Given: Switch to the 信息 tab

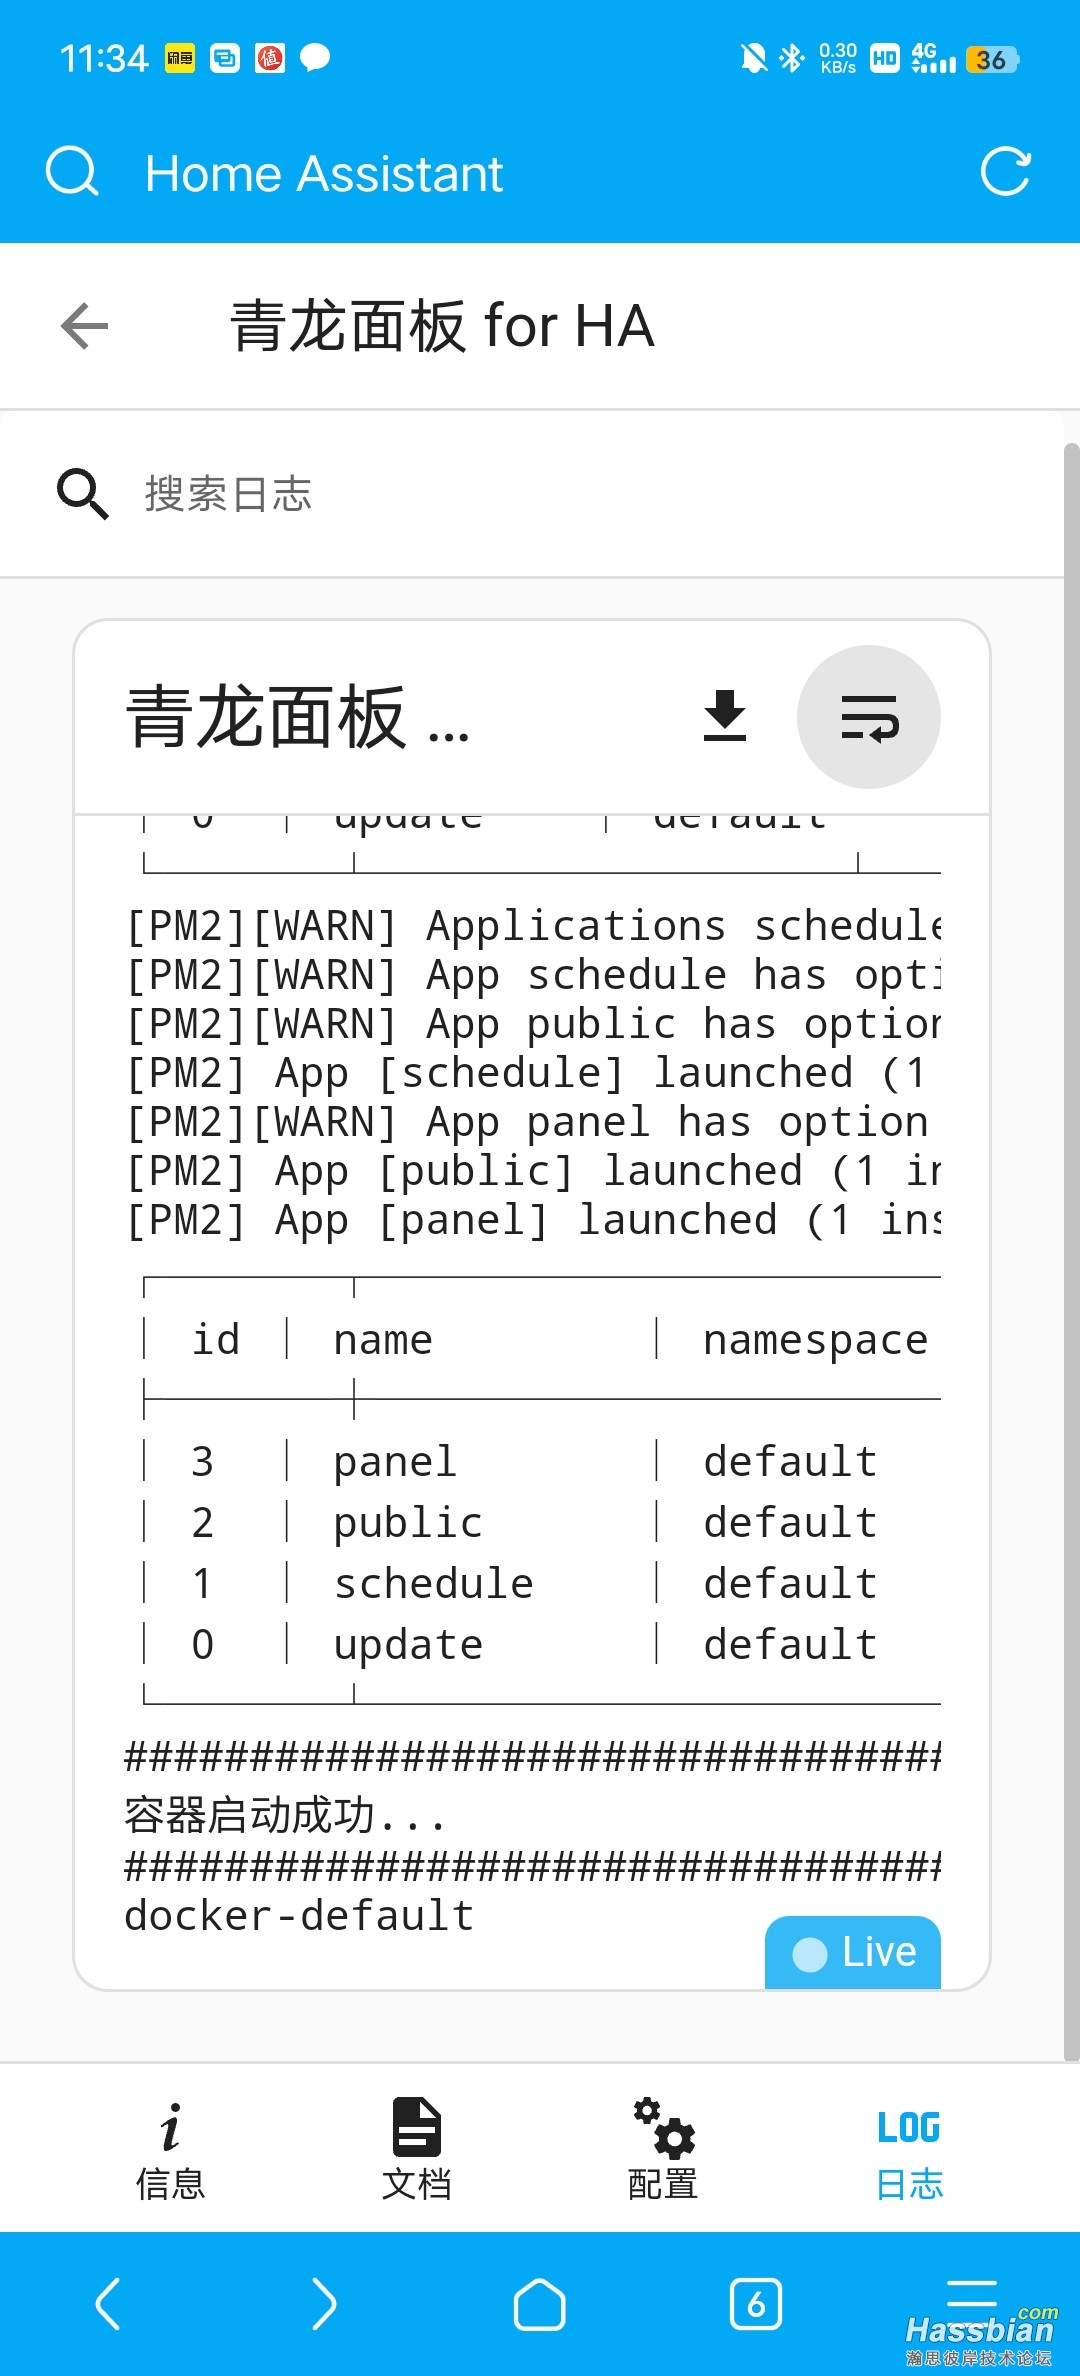Looking at the screenshot, I should click(171, 2151).
